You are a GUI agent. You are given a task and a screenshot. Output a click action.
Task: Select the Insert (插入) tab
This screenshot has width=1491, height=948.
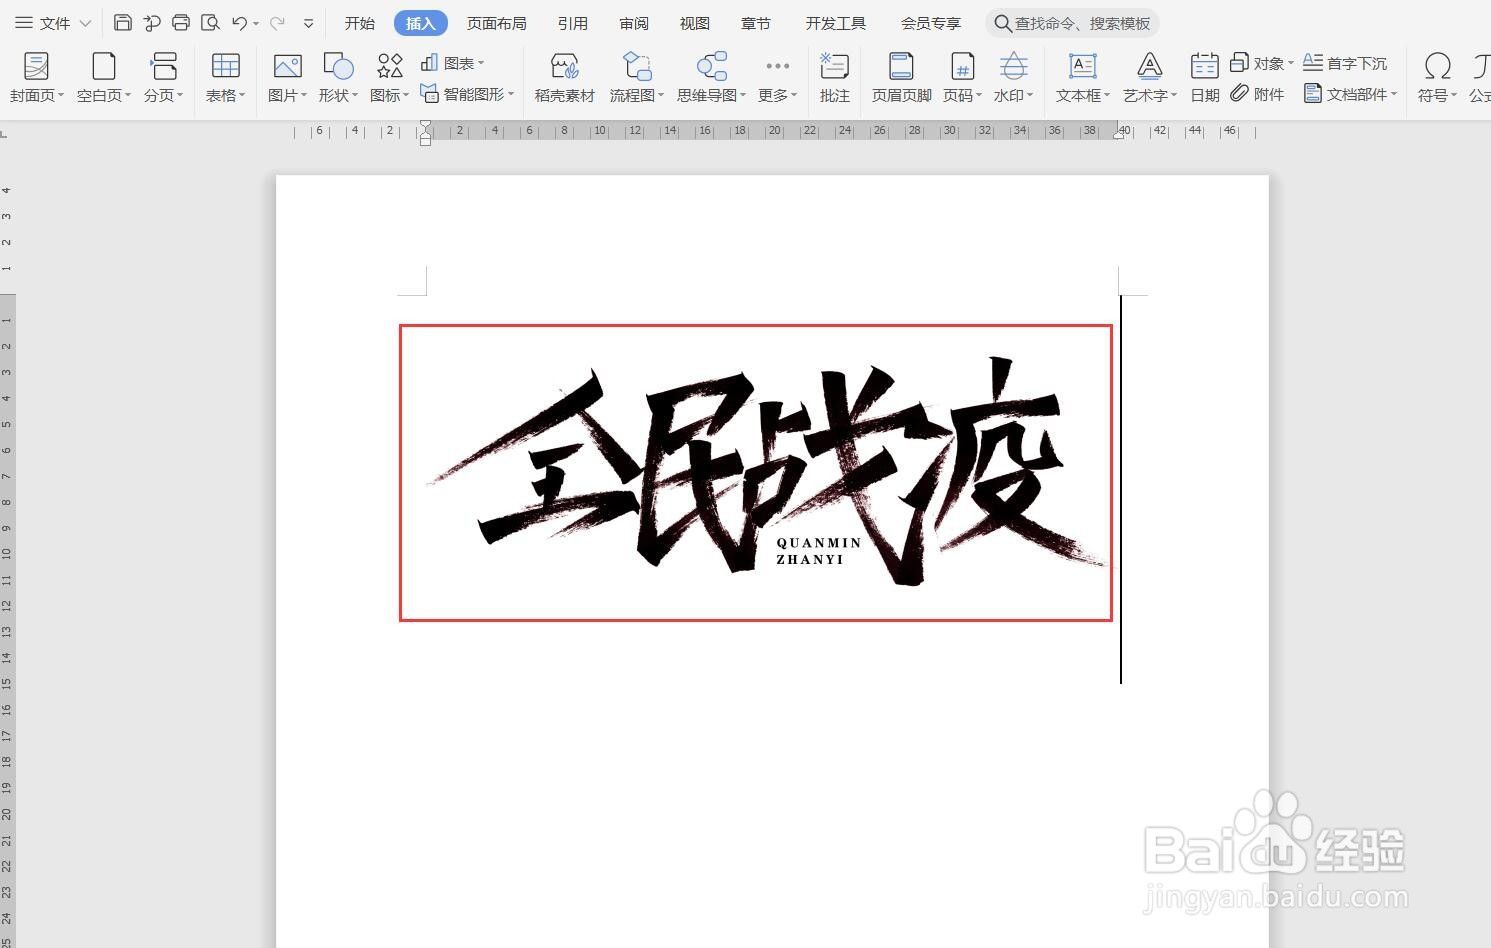click(x=421, y=23)
